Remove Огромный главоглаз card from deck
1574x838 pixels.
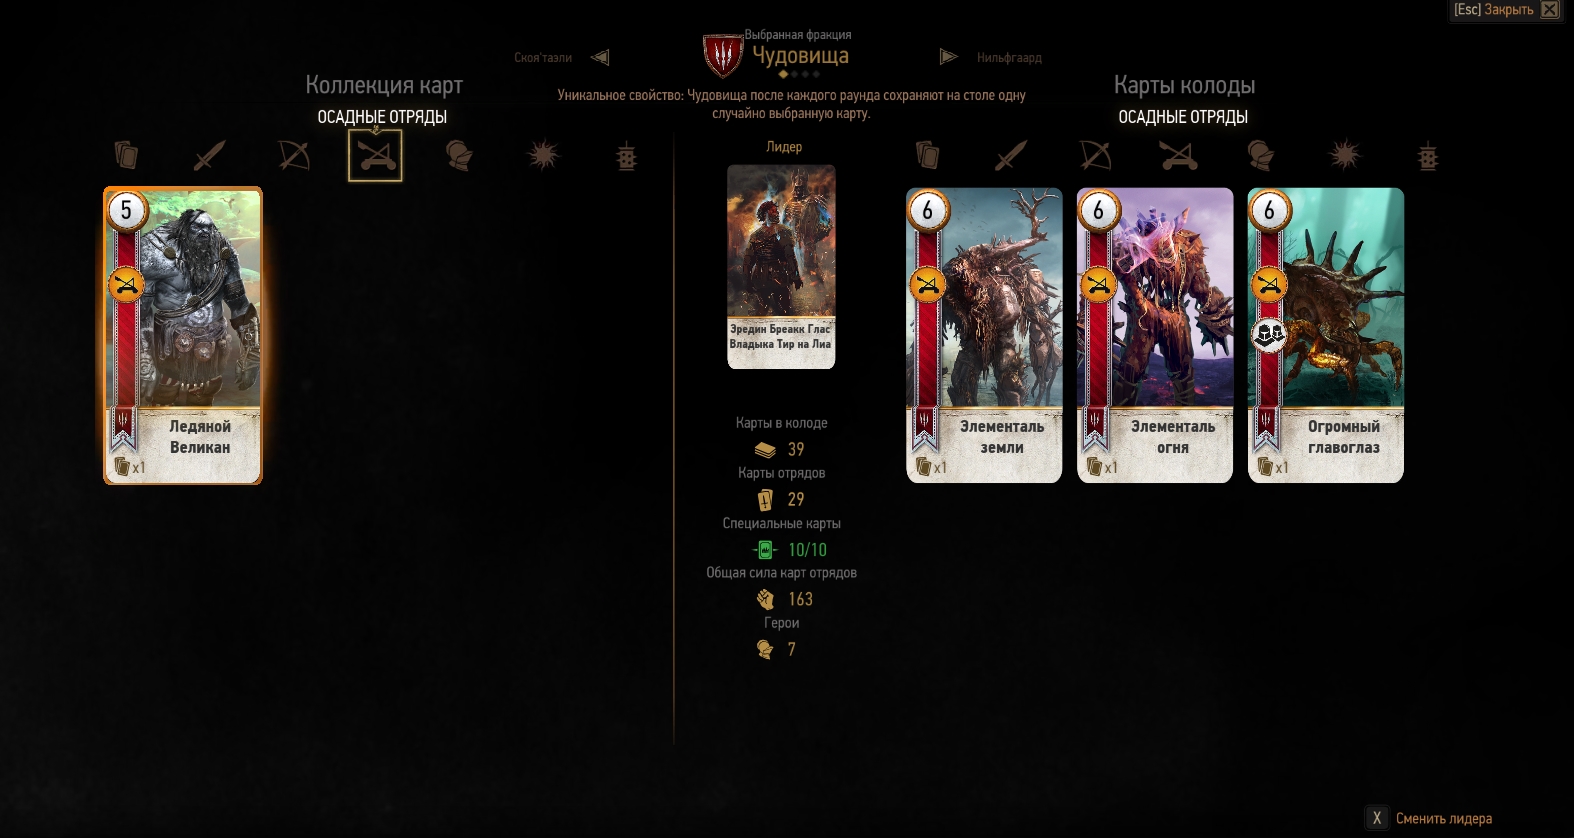(1326, 335)
